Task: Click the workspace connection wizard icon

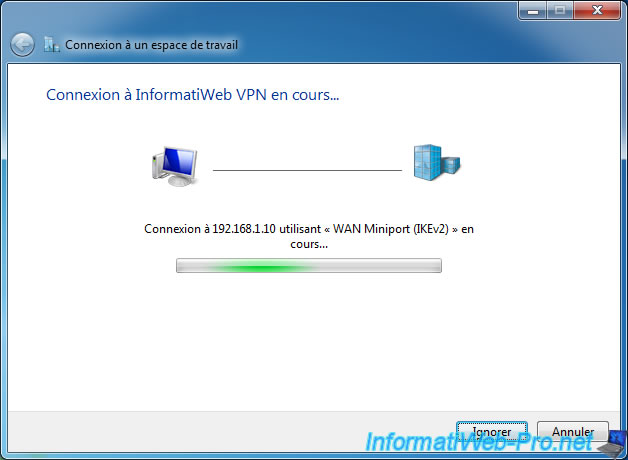Action: tap(52, 45)
